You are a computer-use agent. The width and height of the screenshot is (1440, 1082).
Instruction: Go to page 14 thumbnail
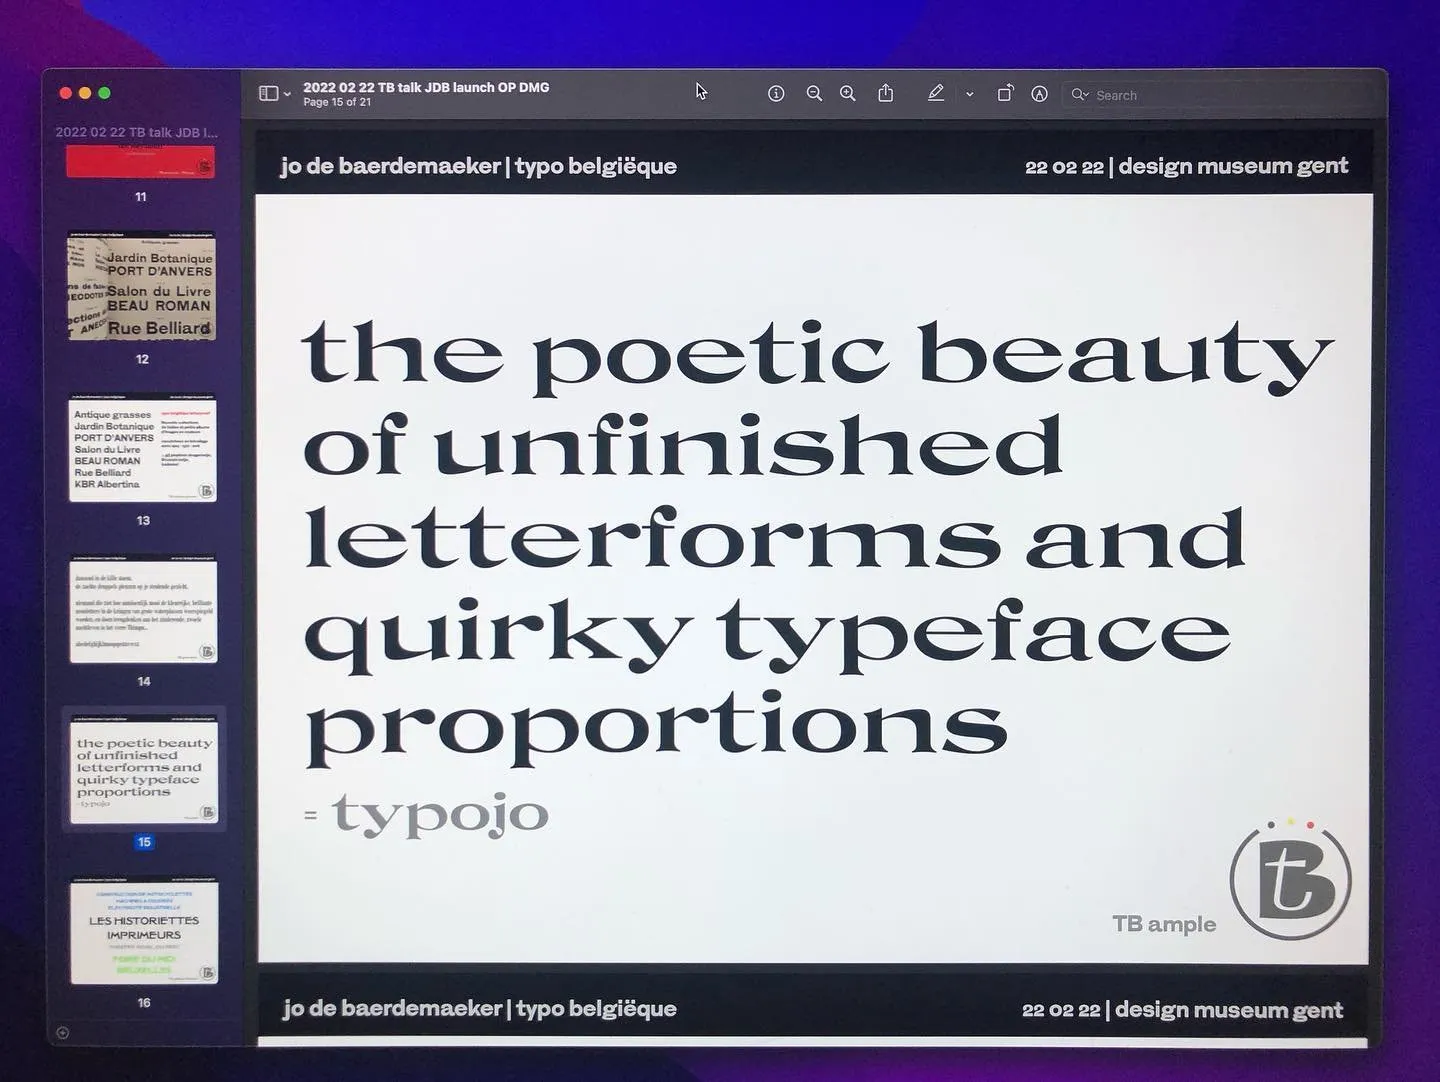tap(143, 610)
